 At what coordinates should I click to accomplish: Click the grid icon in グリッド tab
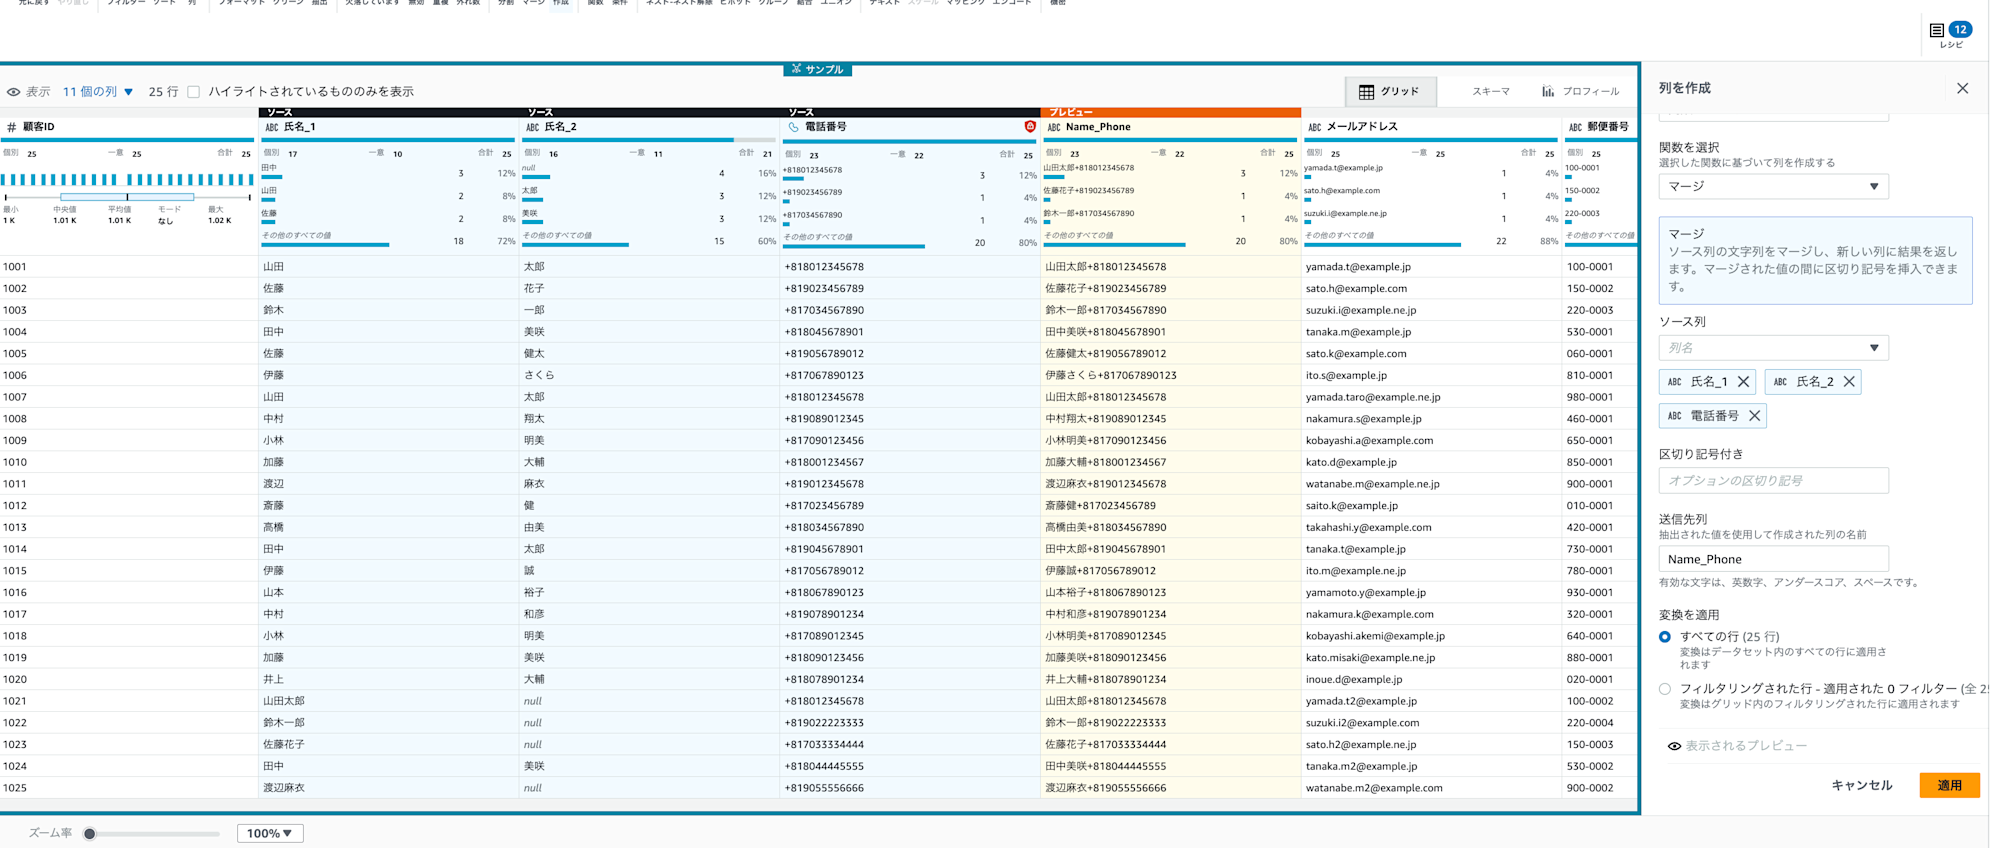[x=1366, y=92]
